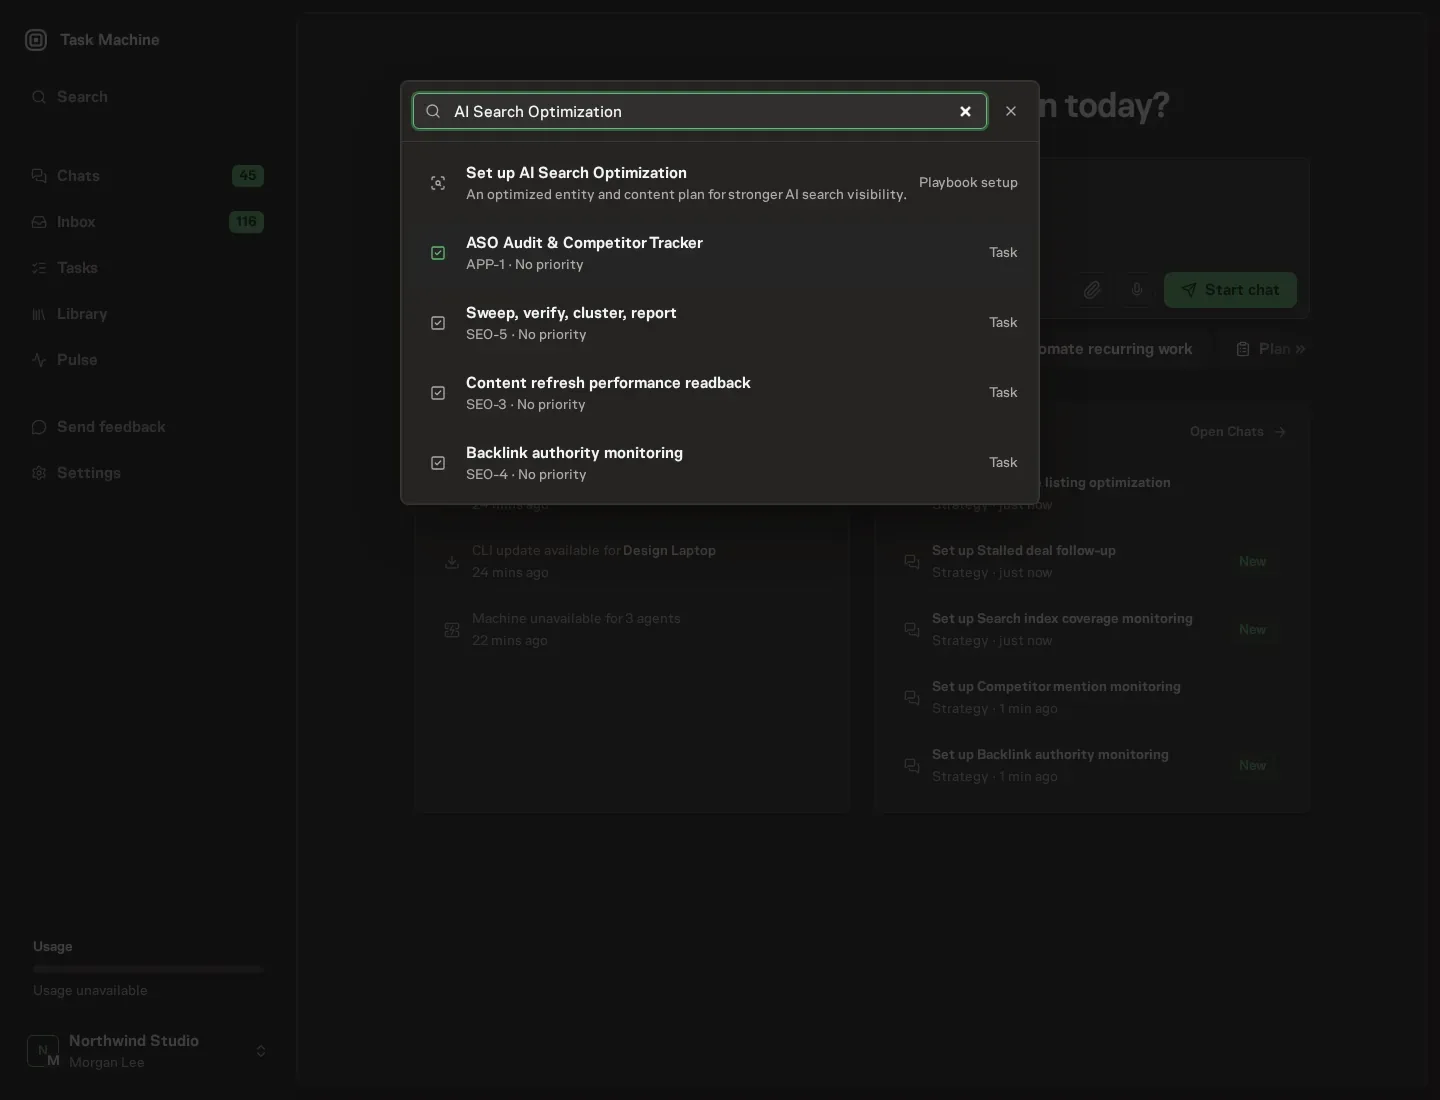Open Inbox in the sidebar
Image resolution: width=1440 pixels, height=1100 pixels.
click(148, 222)
